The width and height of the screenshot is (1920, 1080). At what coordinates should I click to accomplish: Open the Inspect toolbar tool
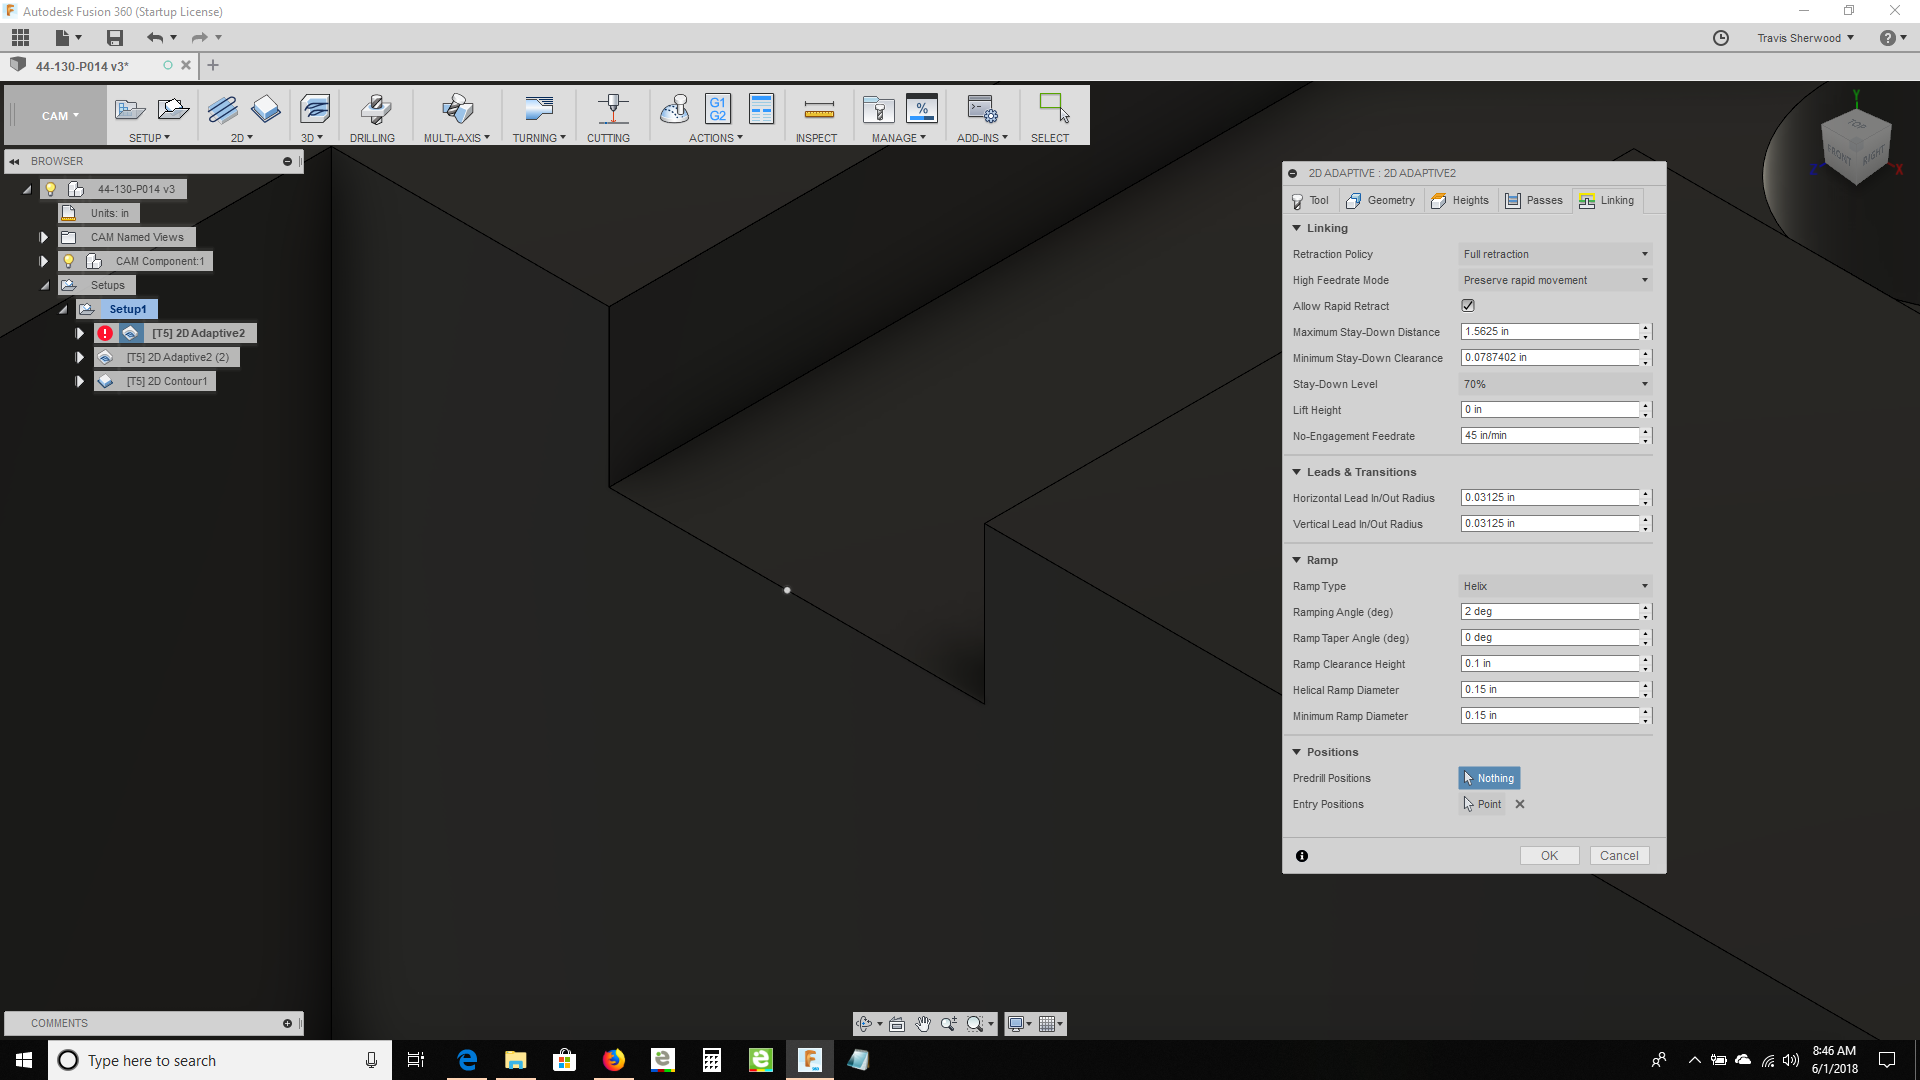(818, 112)
